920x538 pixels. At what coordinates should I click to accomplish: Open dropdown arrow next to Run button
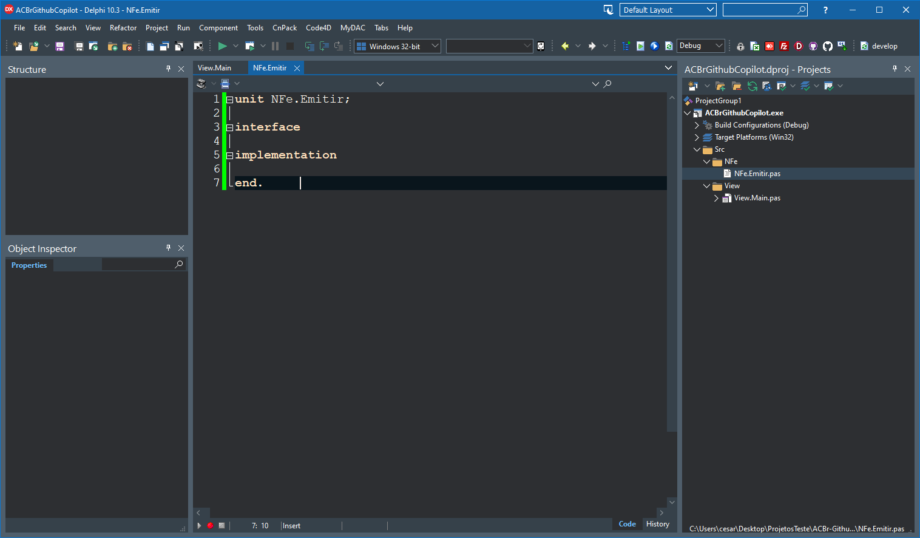coord(236,46)
